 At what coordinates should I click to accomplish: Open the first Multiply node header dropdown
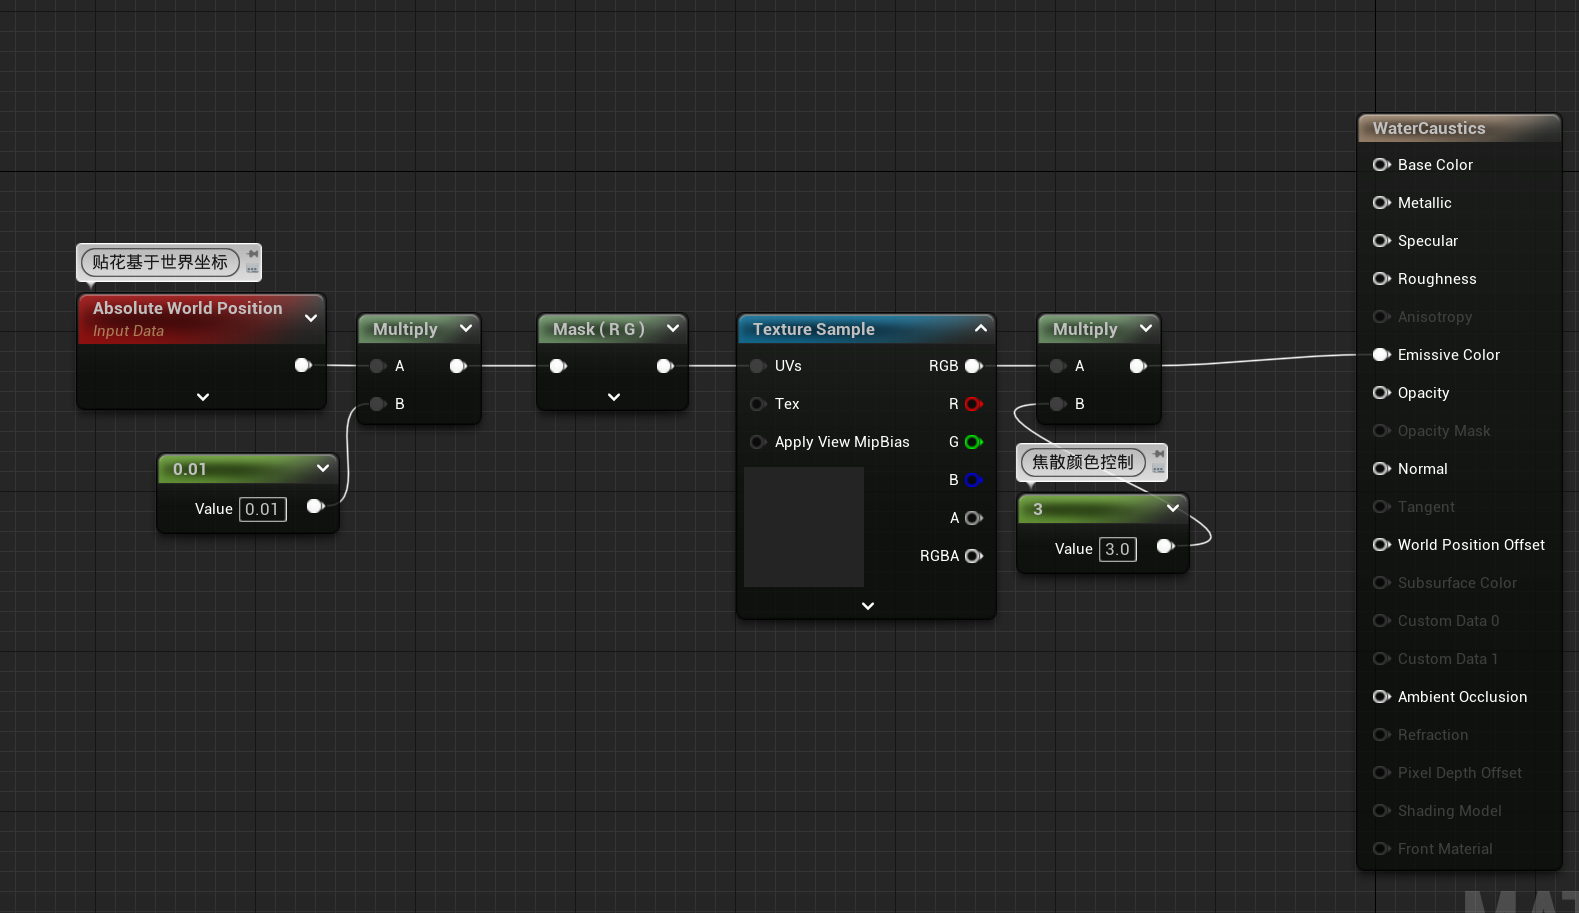coord(466,328)
